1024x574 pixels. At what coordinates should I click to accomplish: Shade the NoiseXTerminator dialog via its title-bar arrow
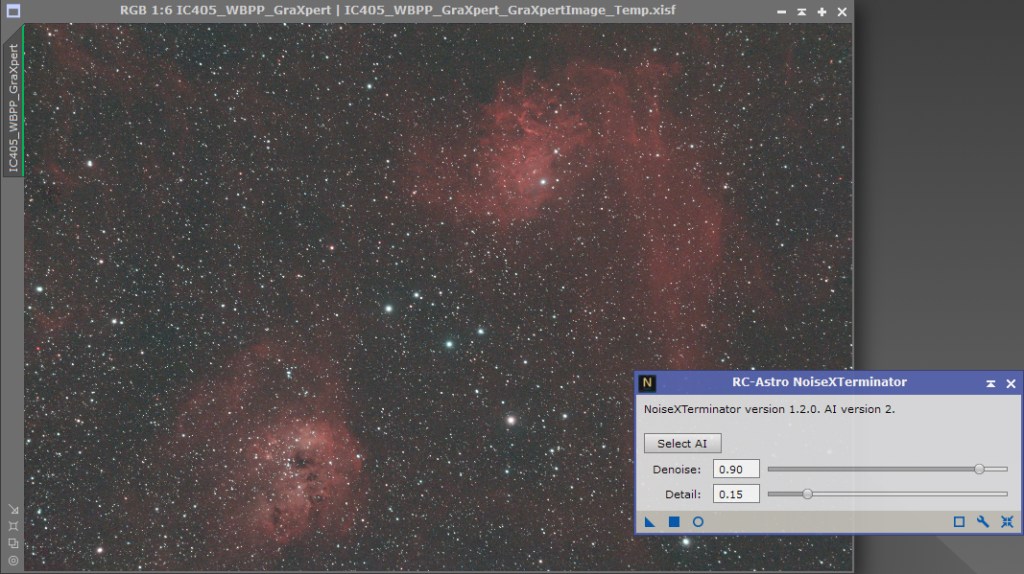pyautogui.click(x=990, y=383)
